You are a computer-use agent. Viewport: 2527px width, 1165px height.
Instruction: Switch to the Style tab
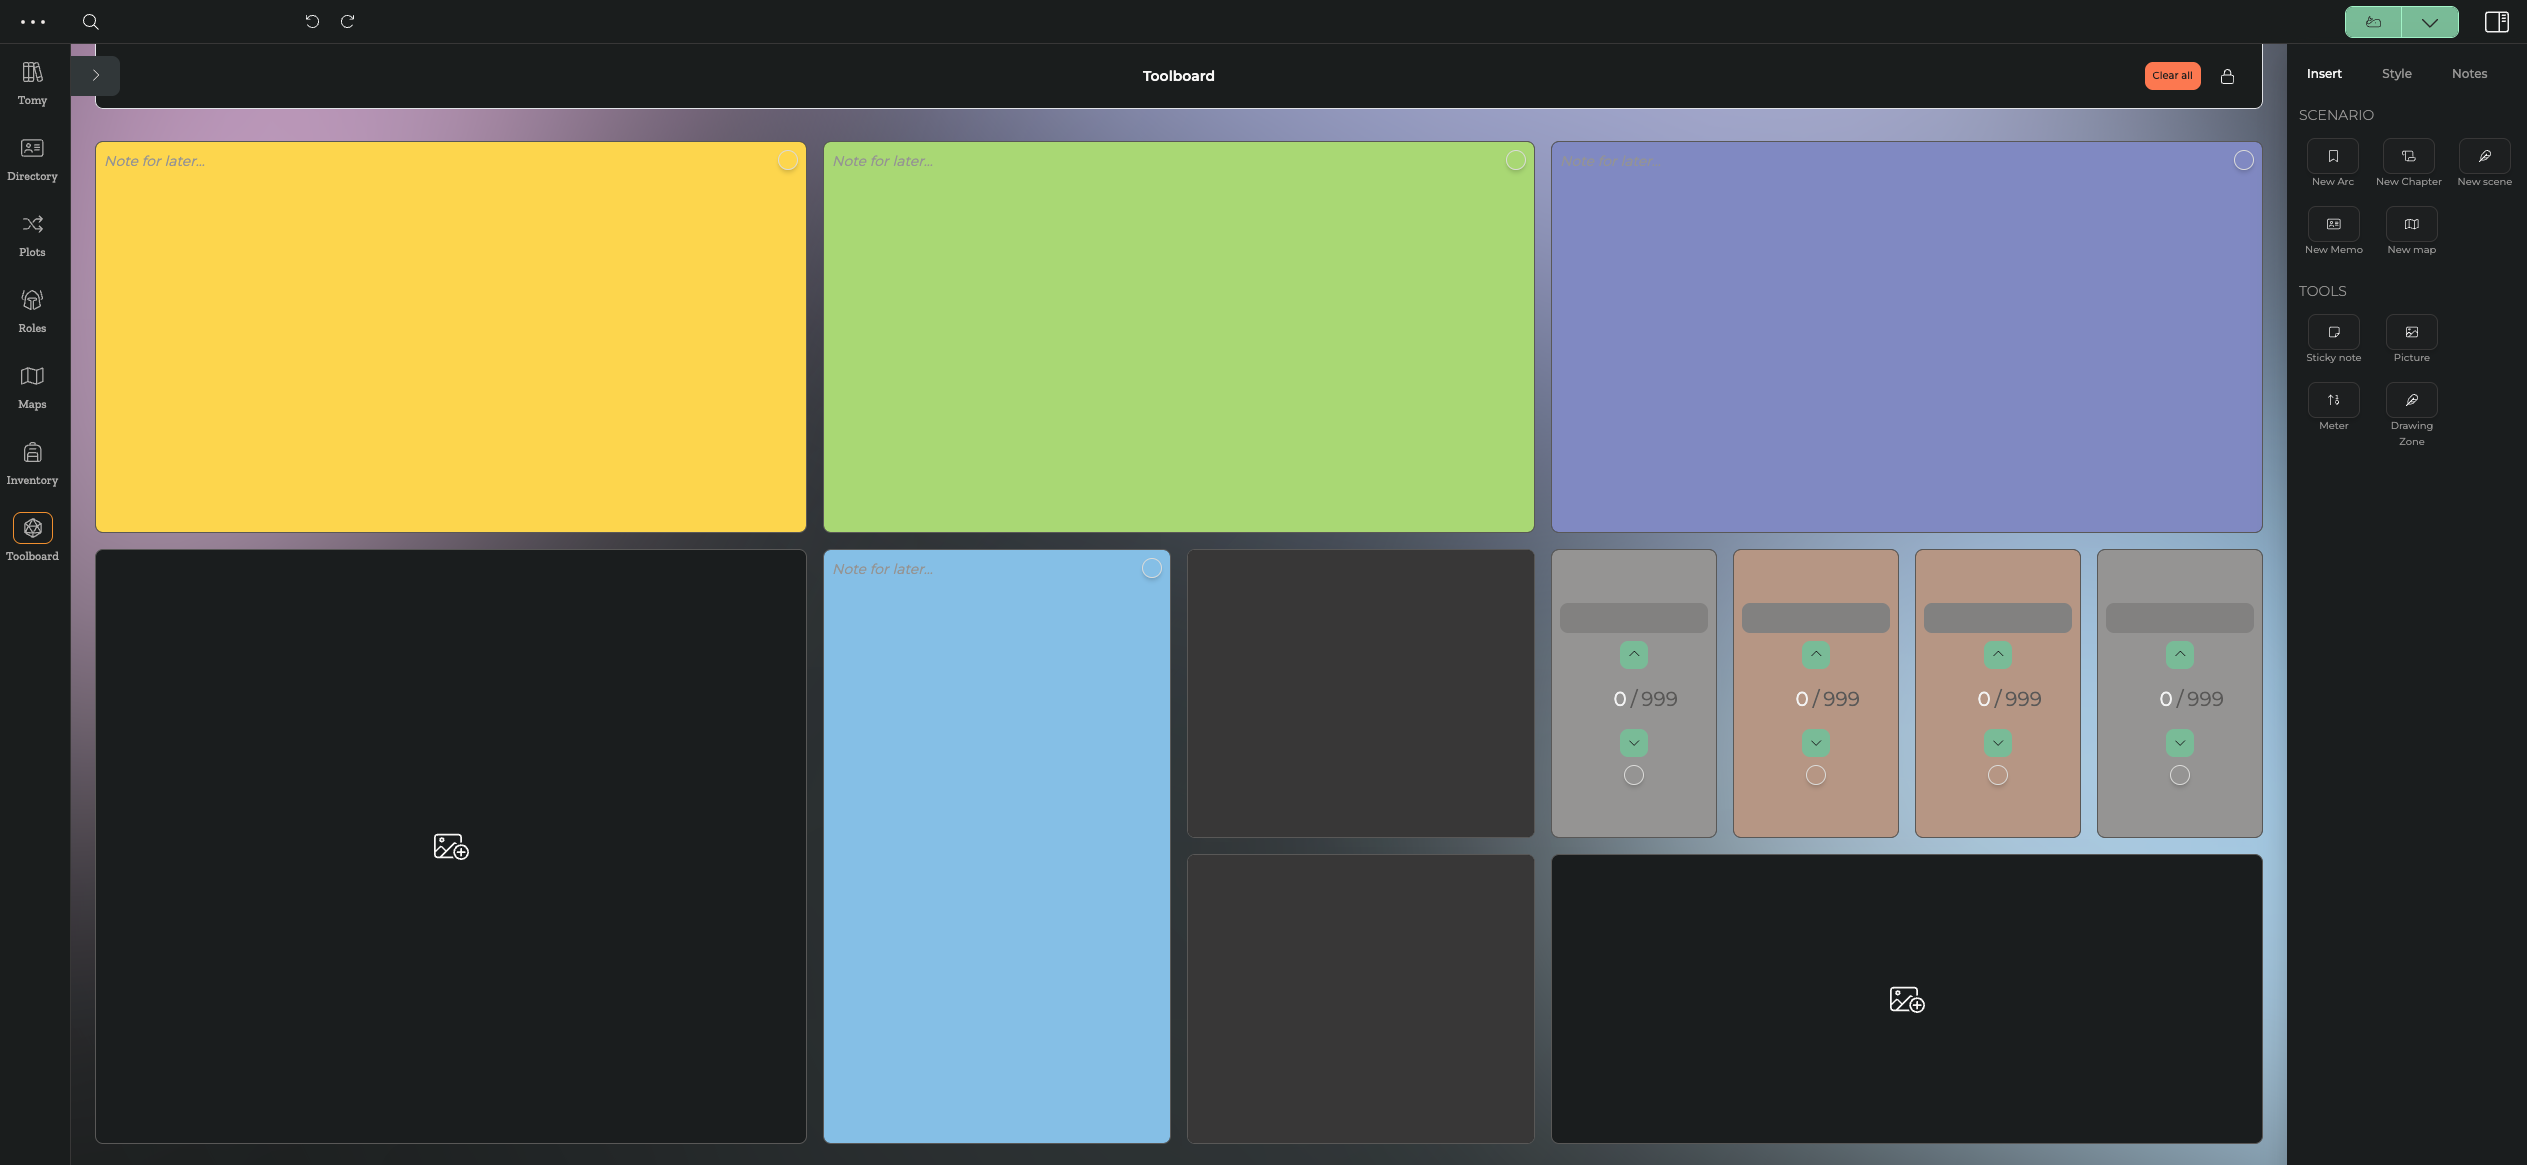[x=2396, y=74]
